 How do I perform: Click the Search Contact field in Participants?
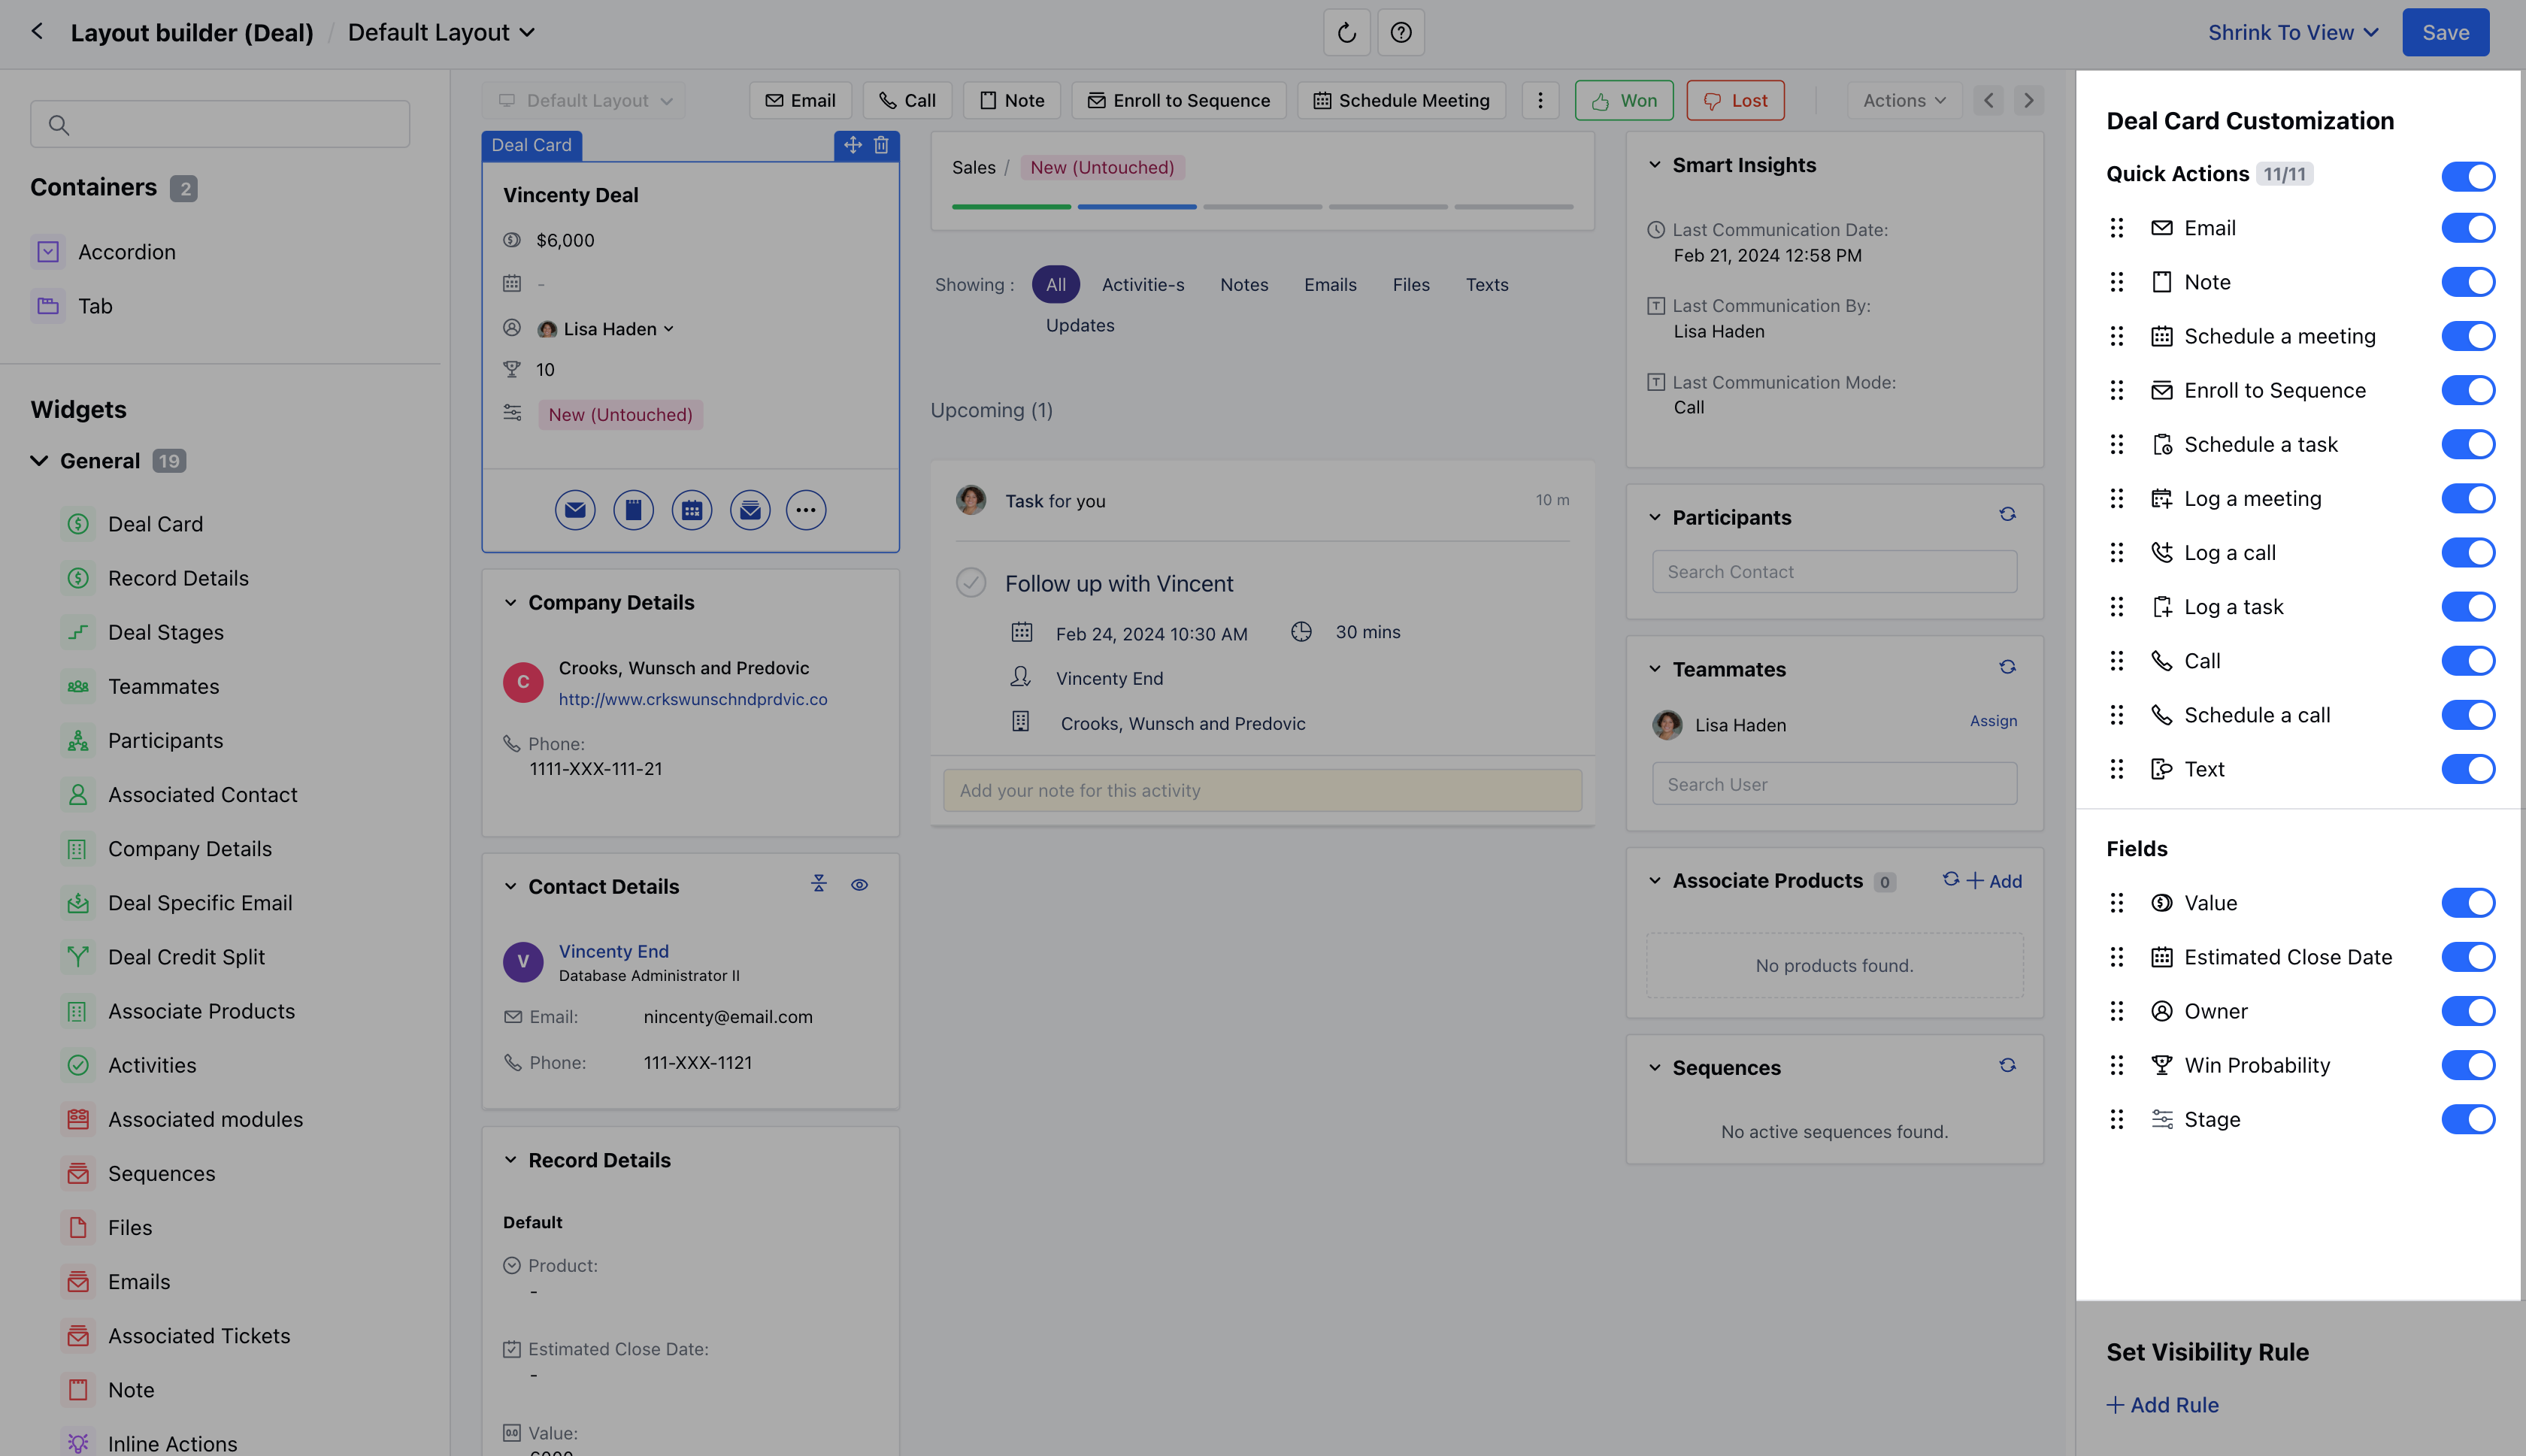(1834, 571)
